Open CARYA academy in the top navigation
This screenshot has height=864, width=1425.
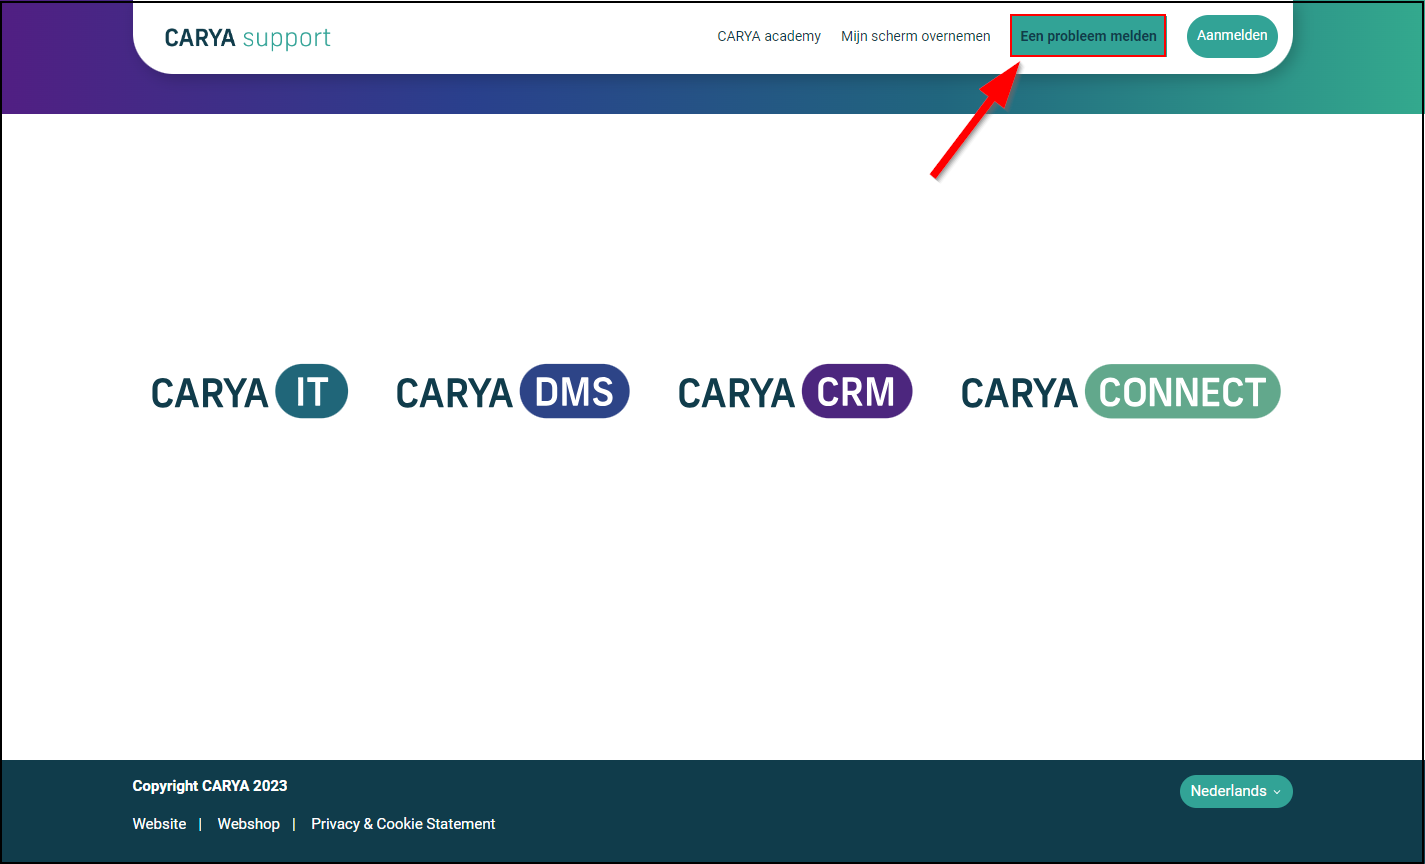click(769, 36)
